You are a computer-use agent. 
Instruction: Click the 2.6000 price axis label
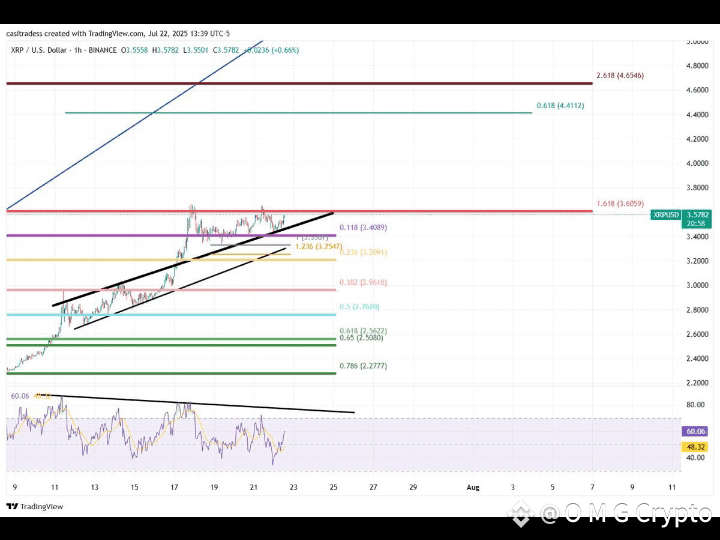(x=697, y=334)
